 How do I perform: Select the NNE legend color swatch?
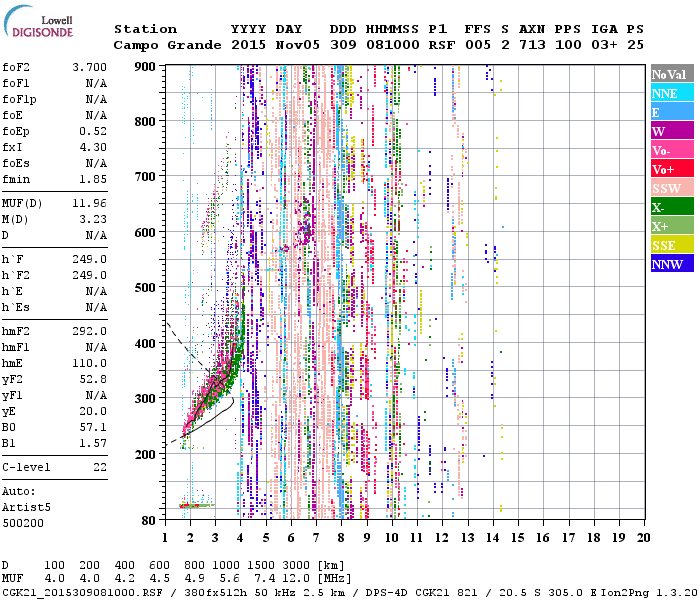[x=672, y=93]
